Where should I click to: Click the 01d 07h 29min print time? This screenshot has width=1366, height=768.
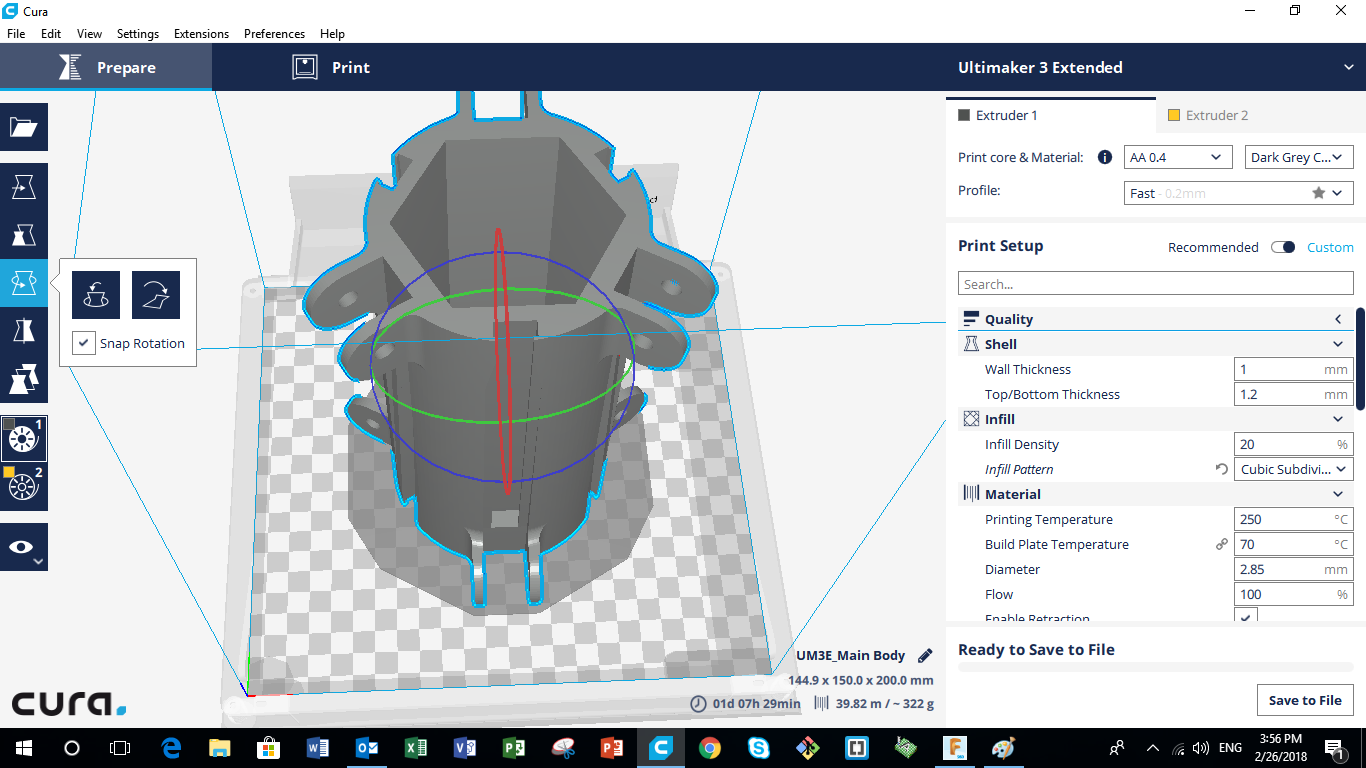tap(755, 703)
